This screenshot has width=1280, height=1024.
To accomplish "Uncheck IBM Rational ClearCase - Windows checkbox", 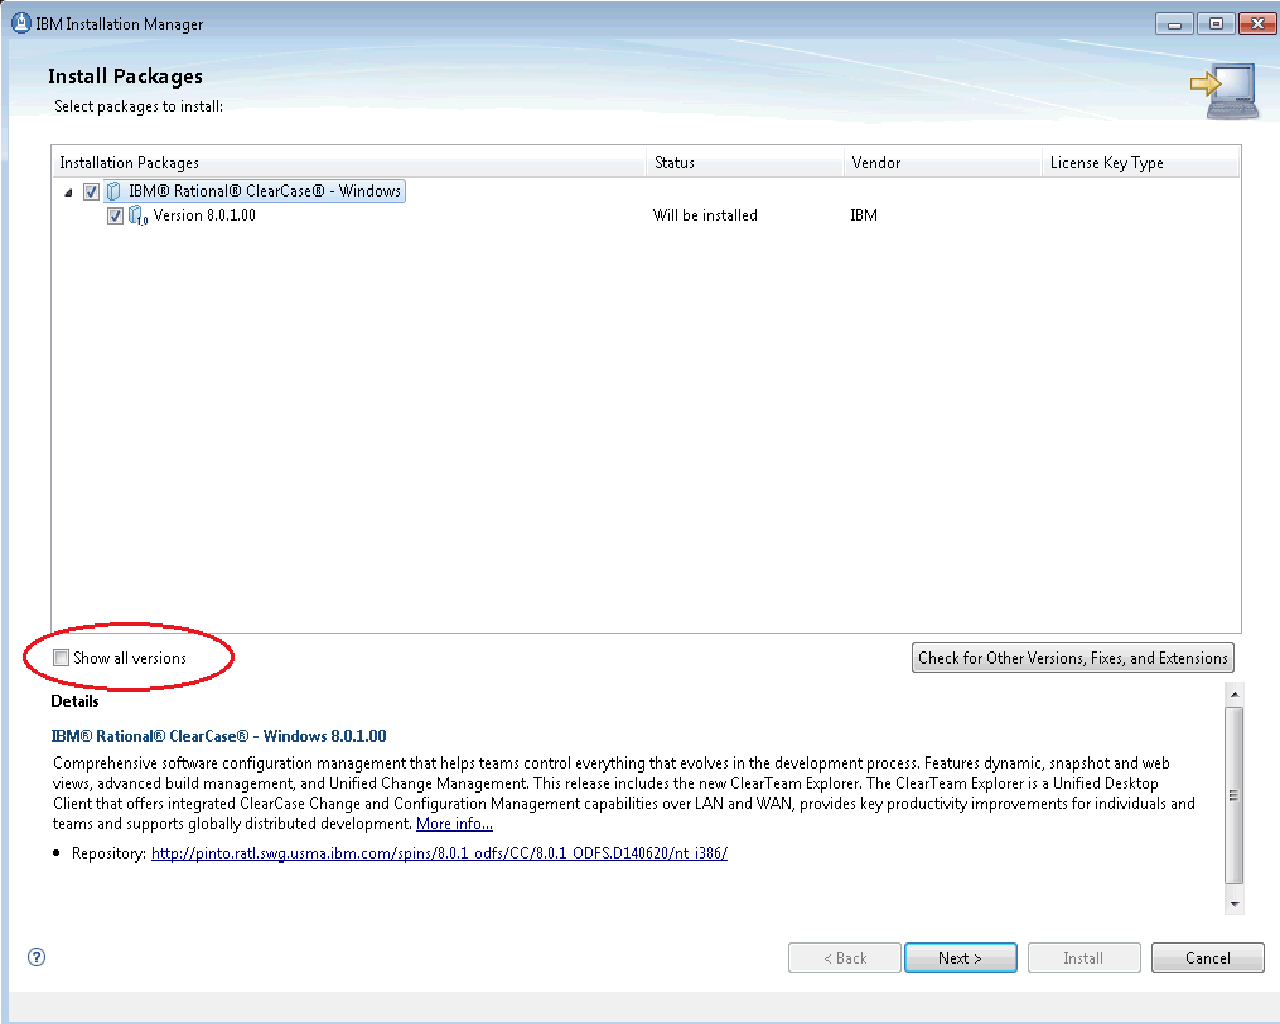I will click(x=91, y=192).
